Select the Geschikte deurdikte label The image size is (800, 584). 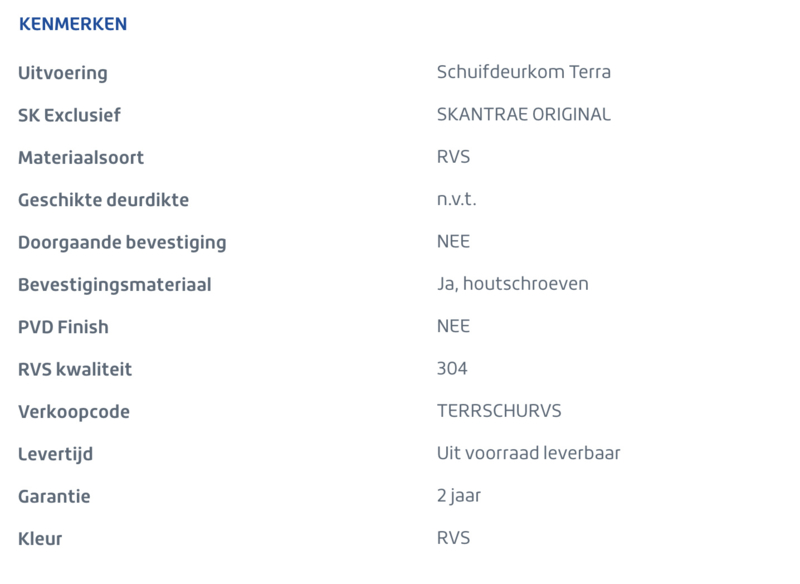click(104, 200)
